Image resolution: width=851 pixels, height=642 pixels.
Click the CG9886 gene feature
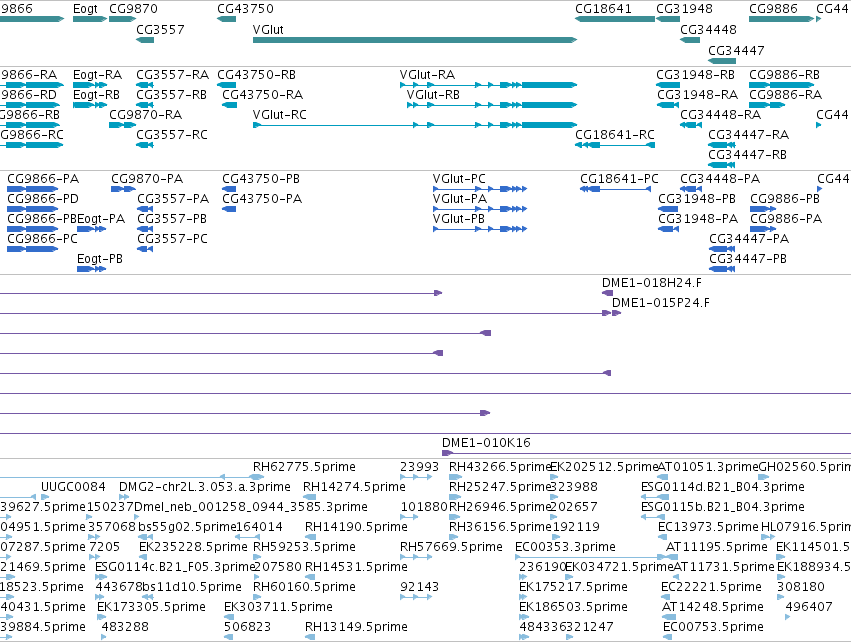(782, 19)
